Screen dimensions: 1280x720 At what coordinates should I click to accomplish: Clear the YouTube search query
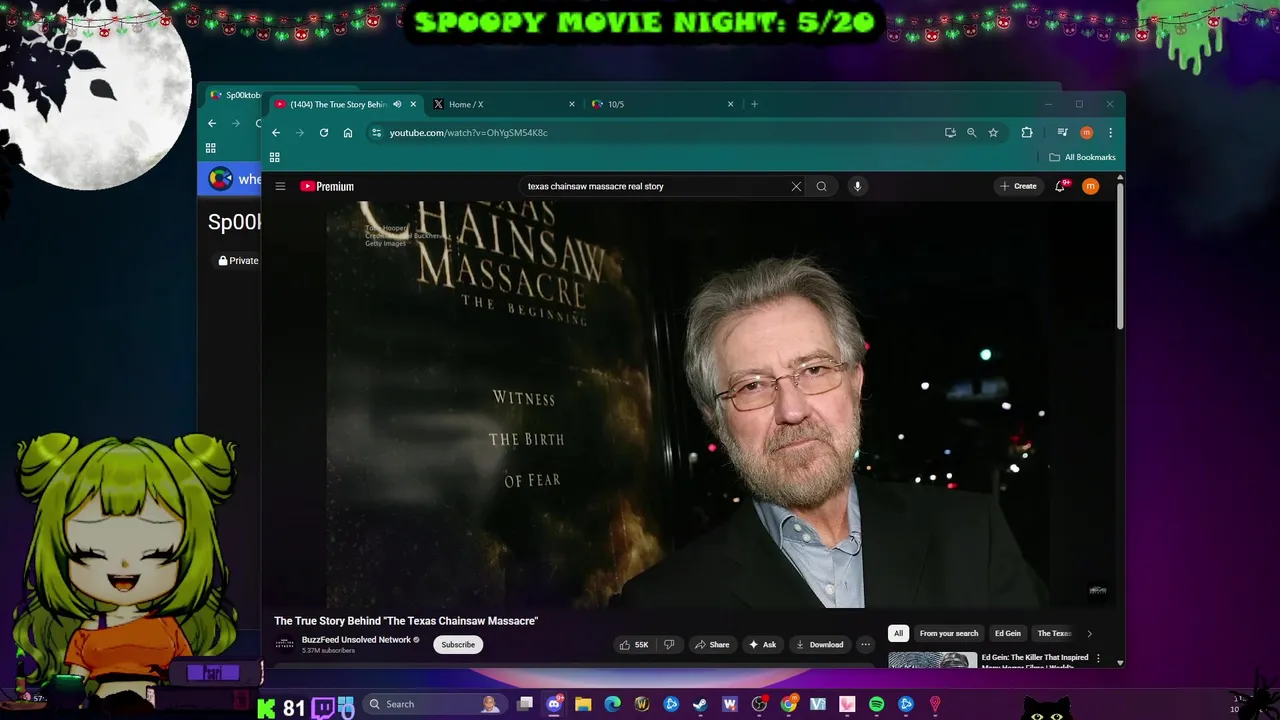796,186
